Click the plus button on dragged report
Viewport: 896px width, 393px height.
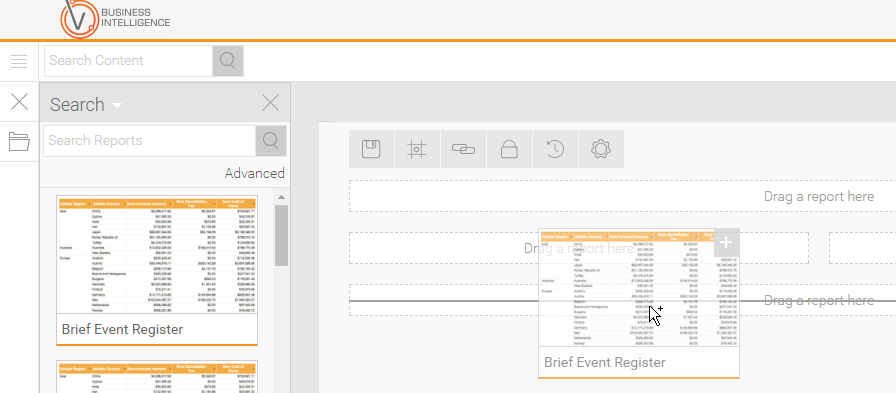tap(726, 243)
